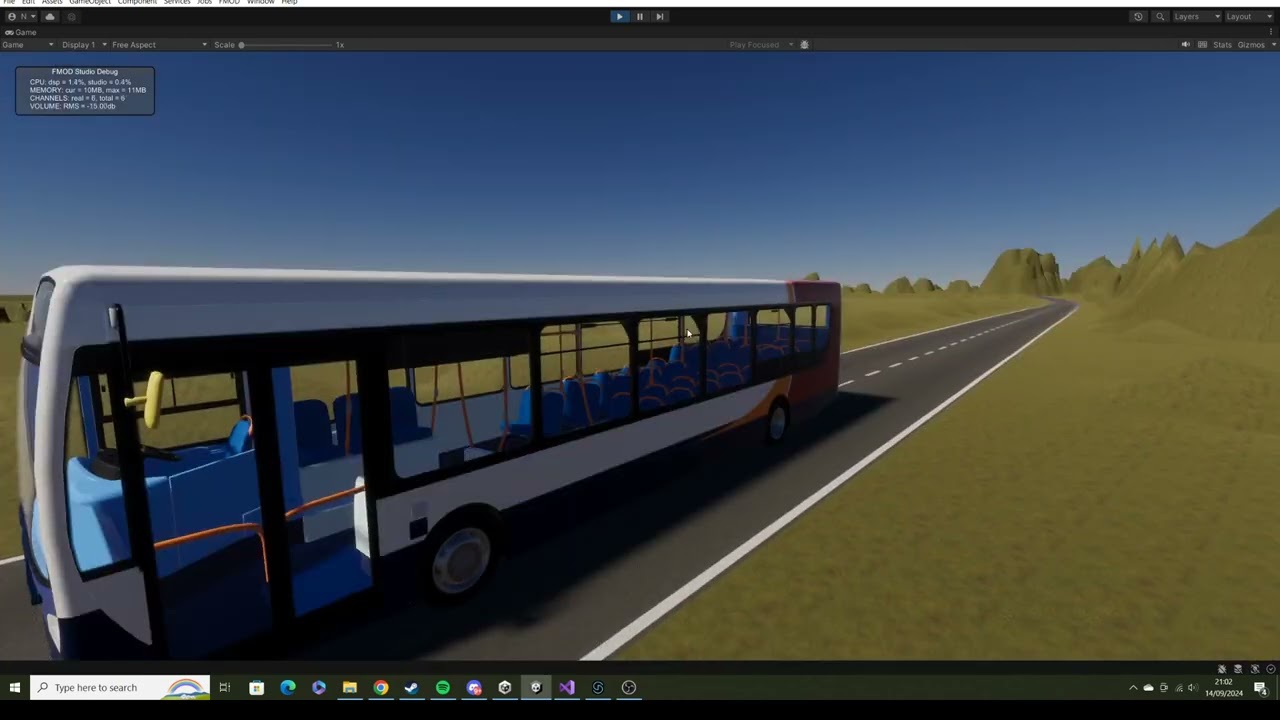Open the Game view mode dropdown
The image size is (1280, 720).
point(28,45)
